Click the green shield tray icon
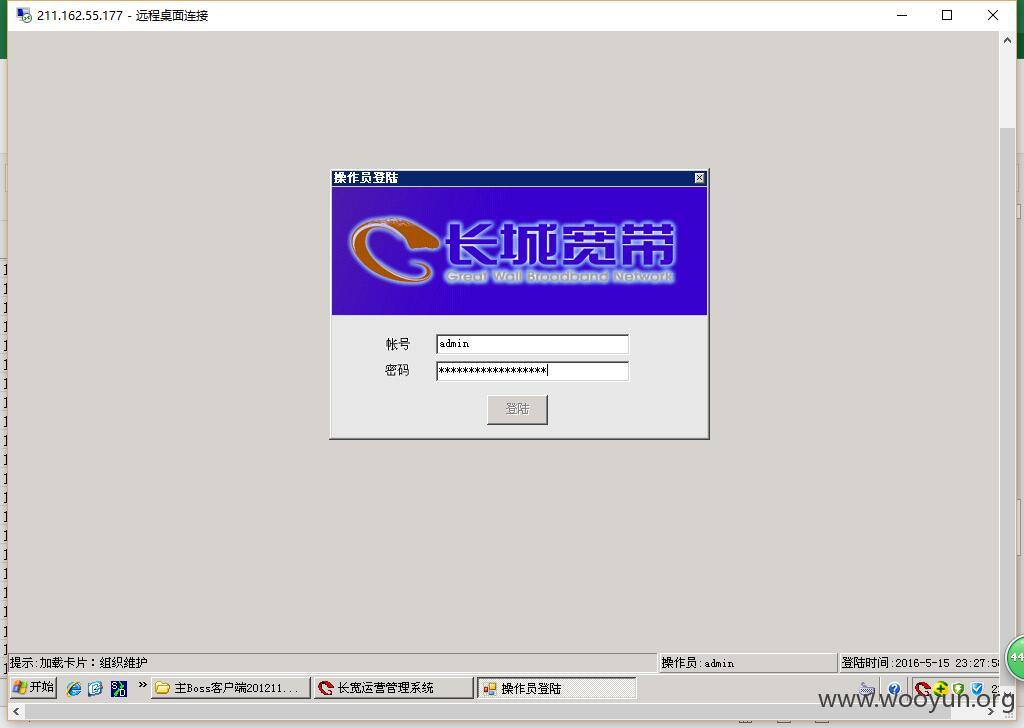This screenshot has height=728, width=1024. tap(959, 689)
